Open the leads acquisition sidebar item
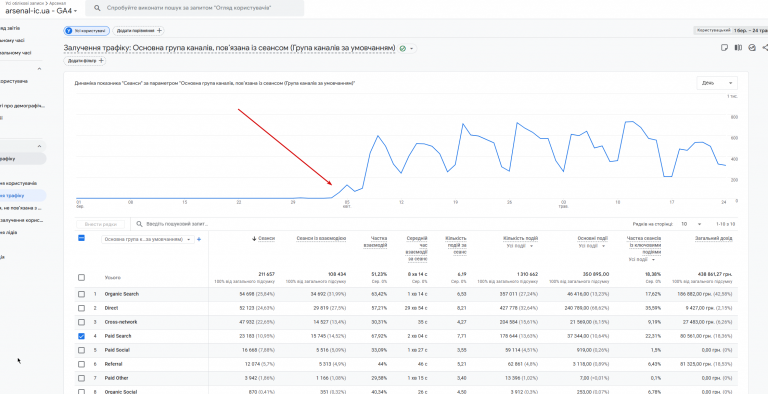The image size is (768, 394). pyautogui.click(x=9, y=232)
